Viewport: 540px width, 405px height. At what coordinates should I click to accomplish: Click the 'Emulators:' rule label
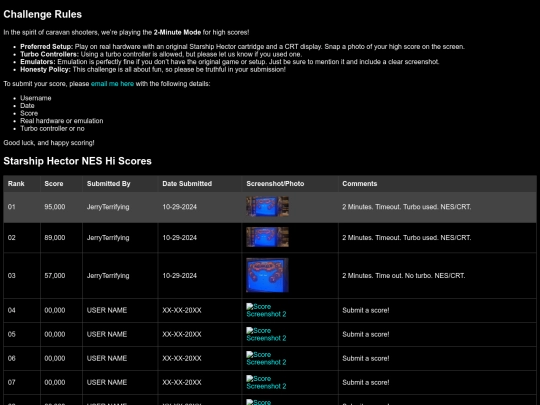38,62
